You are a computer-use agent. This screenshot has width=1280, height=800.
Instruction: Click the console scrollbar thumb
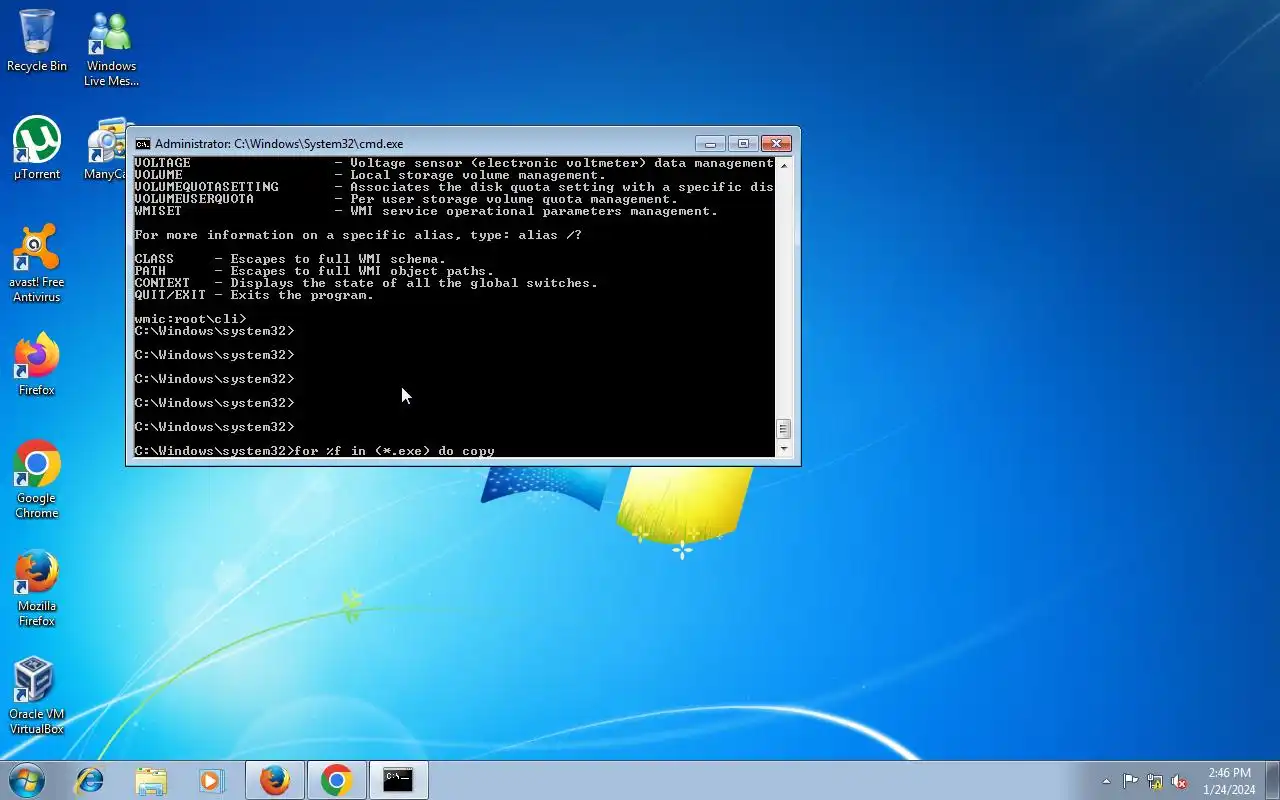[784, 429]
